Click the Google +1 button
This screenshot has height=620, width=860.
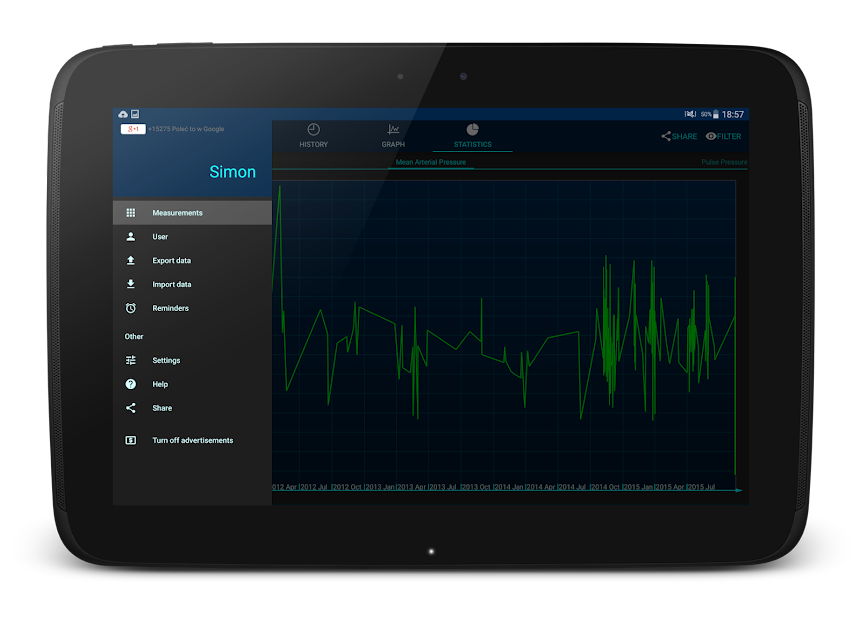[133, 129]
